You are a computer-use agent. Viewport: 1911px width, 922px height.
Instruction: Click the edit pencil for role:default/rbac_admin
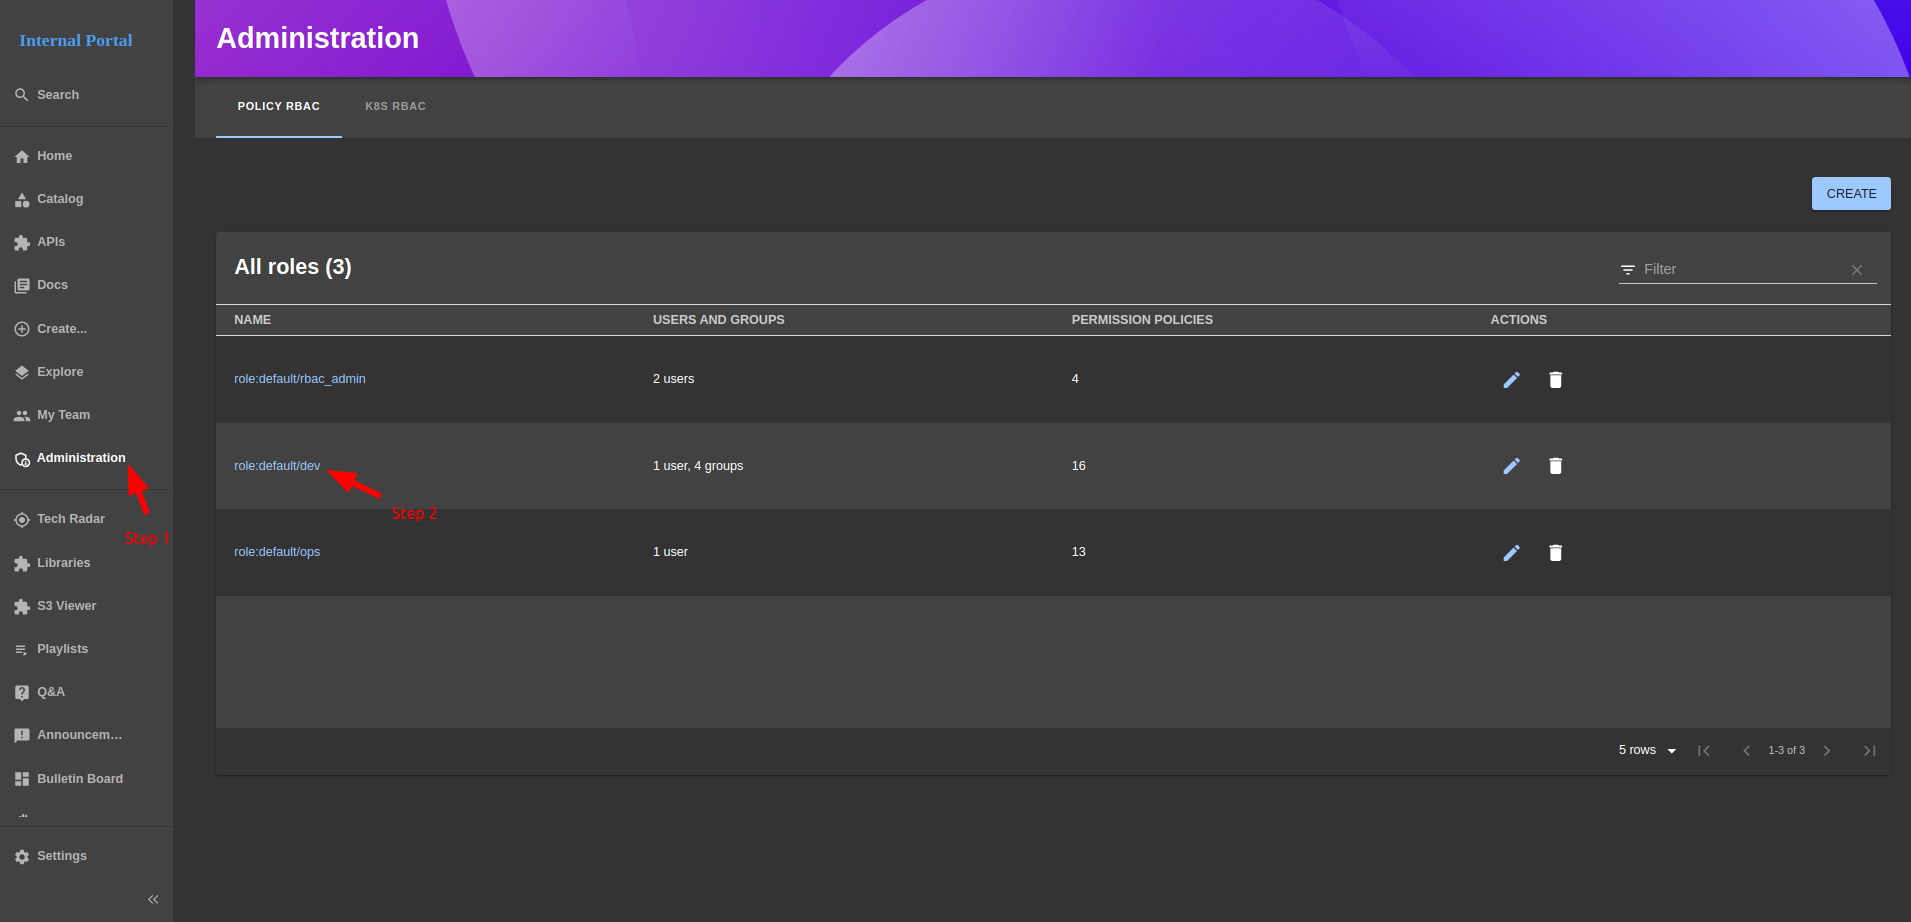tap(1511, 380)
